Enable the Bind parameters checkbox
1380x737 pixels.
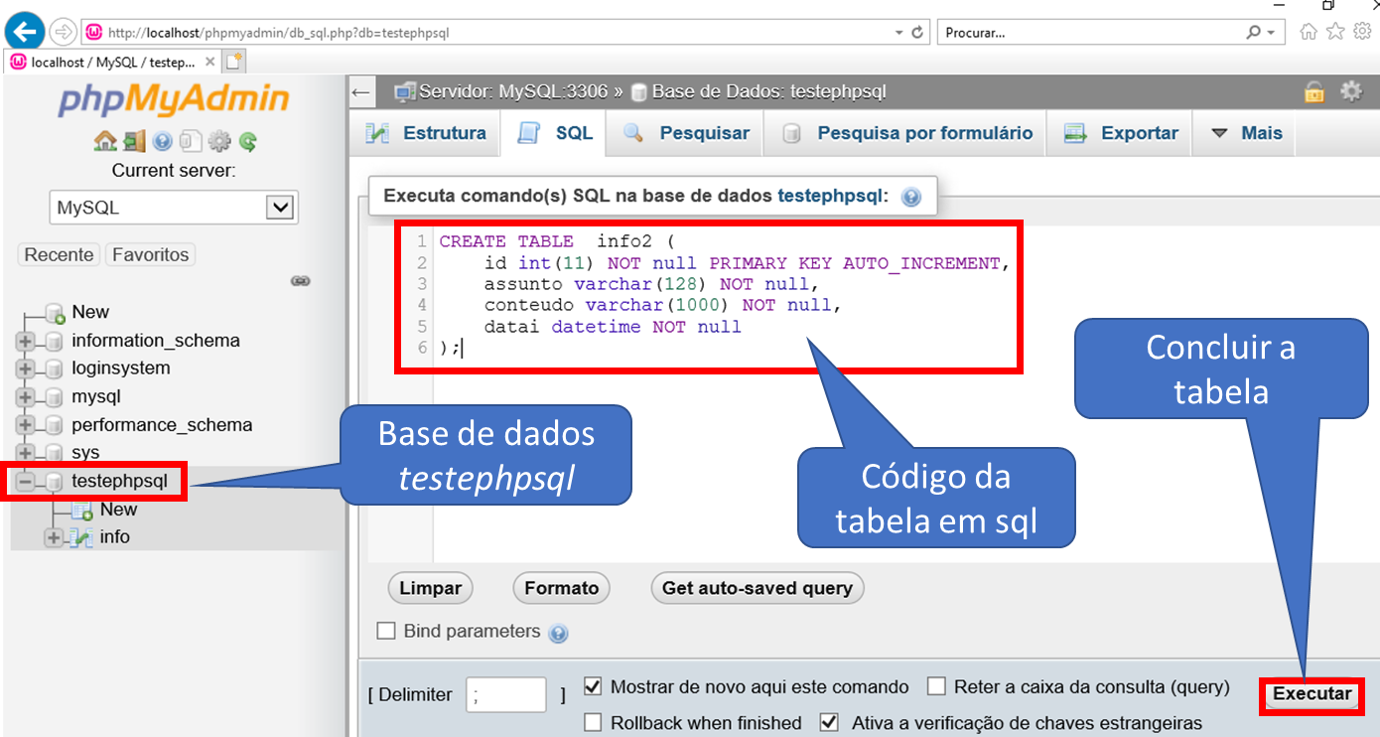click(x=385, y=631)
